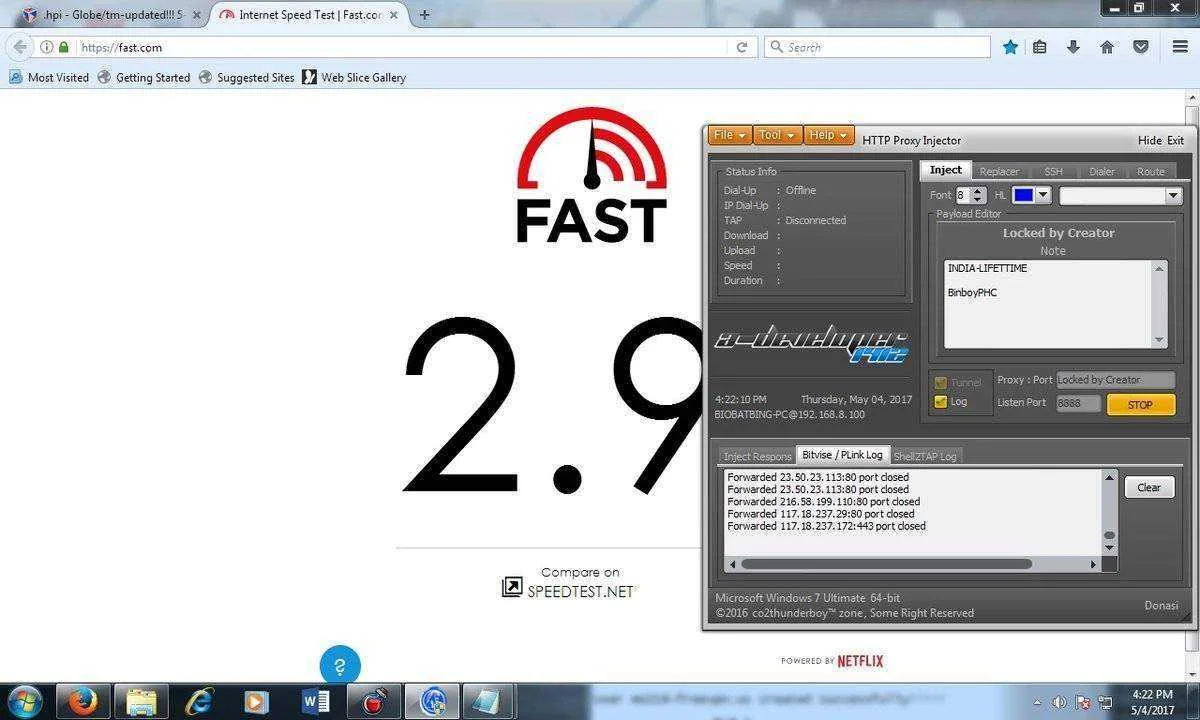
Task: Open a new browser tab with plus
Action: (x=425, y=15)
